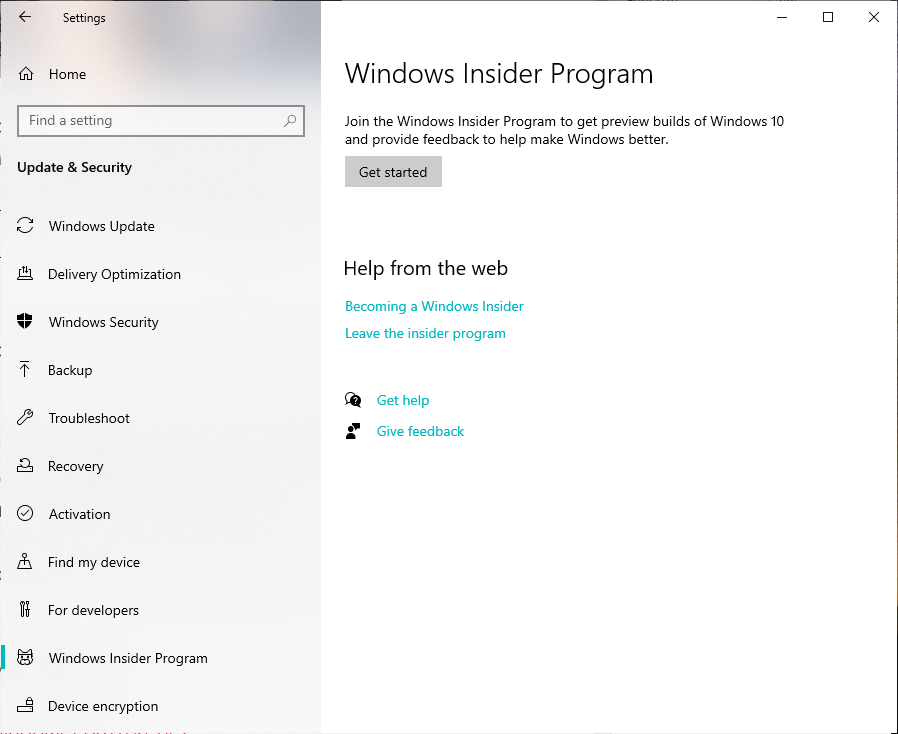Click the Backup arrow icon
Viewport: 898px width, 734px height.
26,370
